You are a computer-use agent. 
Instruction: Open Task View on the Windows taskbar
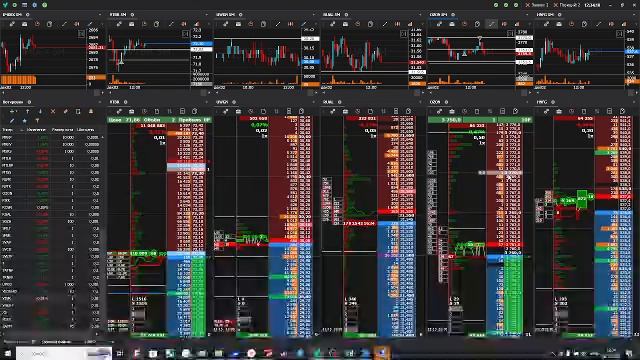tap(120, 353)
